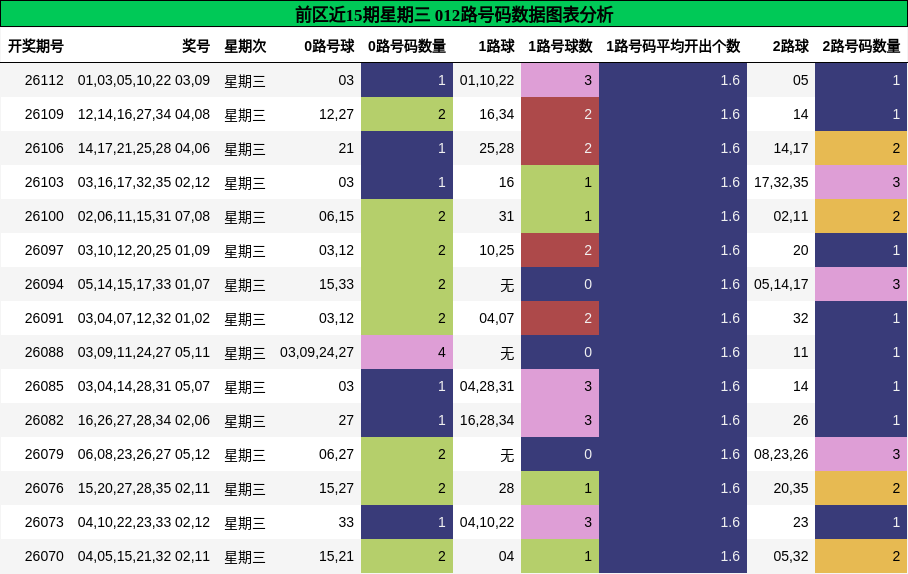The image size is (908, 574).
Task: Click prize numbers 02,06,11,15,31 07,08
Action: pyautogui.click(x=144, y=217)
